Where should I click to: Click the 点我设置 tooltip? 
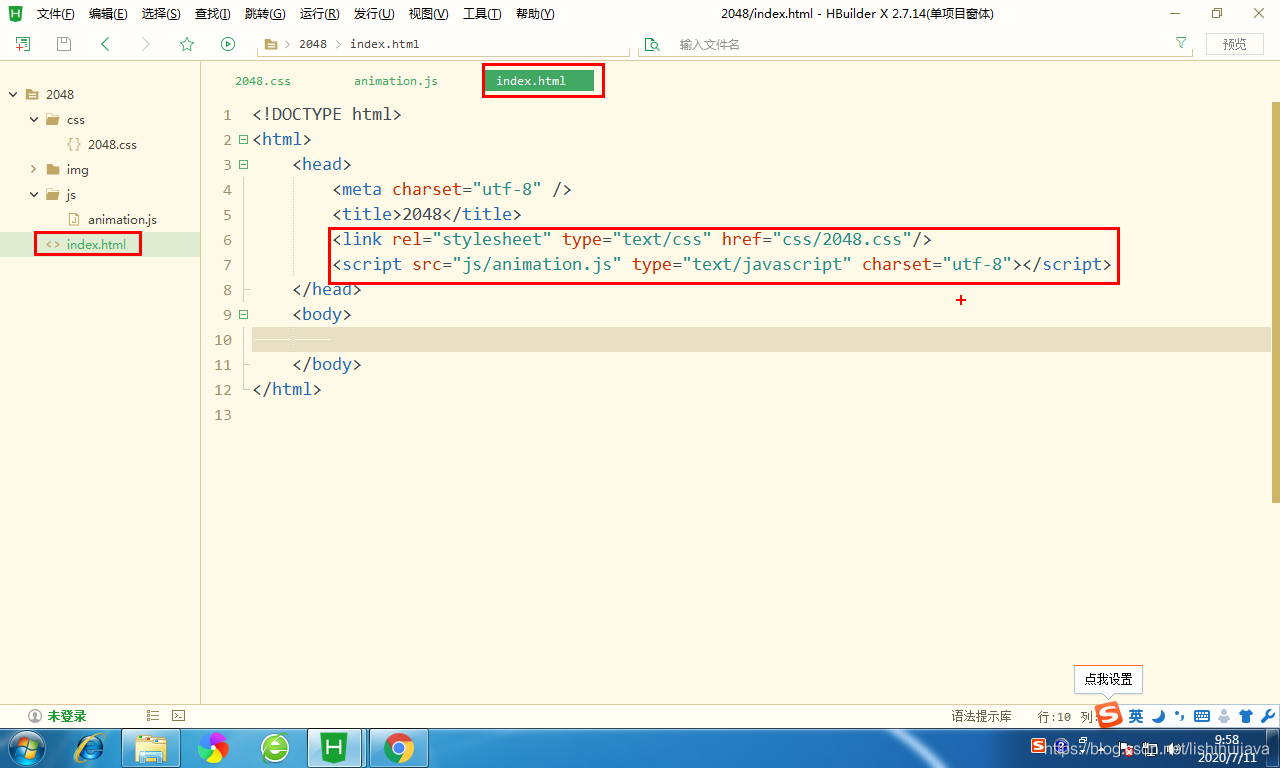pos(1108,679)
